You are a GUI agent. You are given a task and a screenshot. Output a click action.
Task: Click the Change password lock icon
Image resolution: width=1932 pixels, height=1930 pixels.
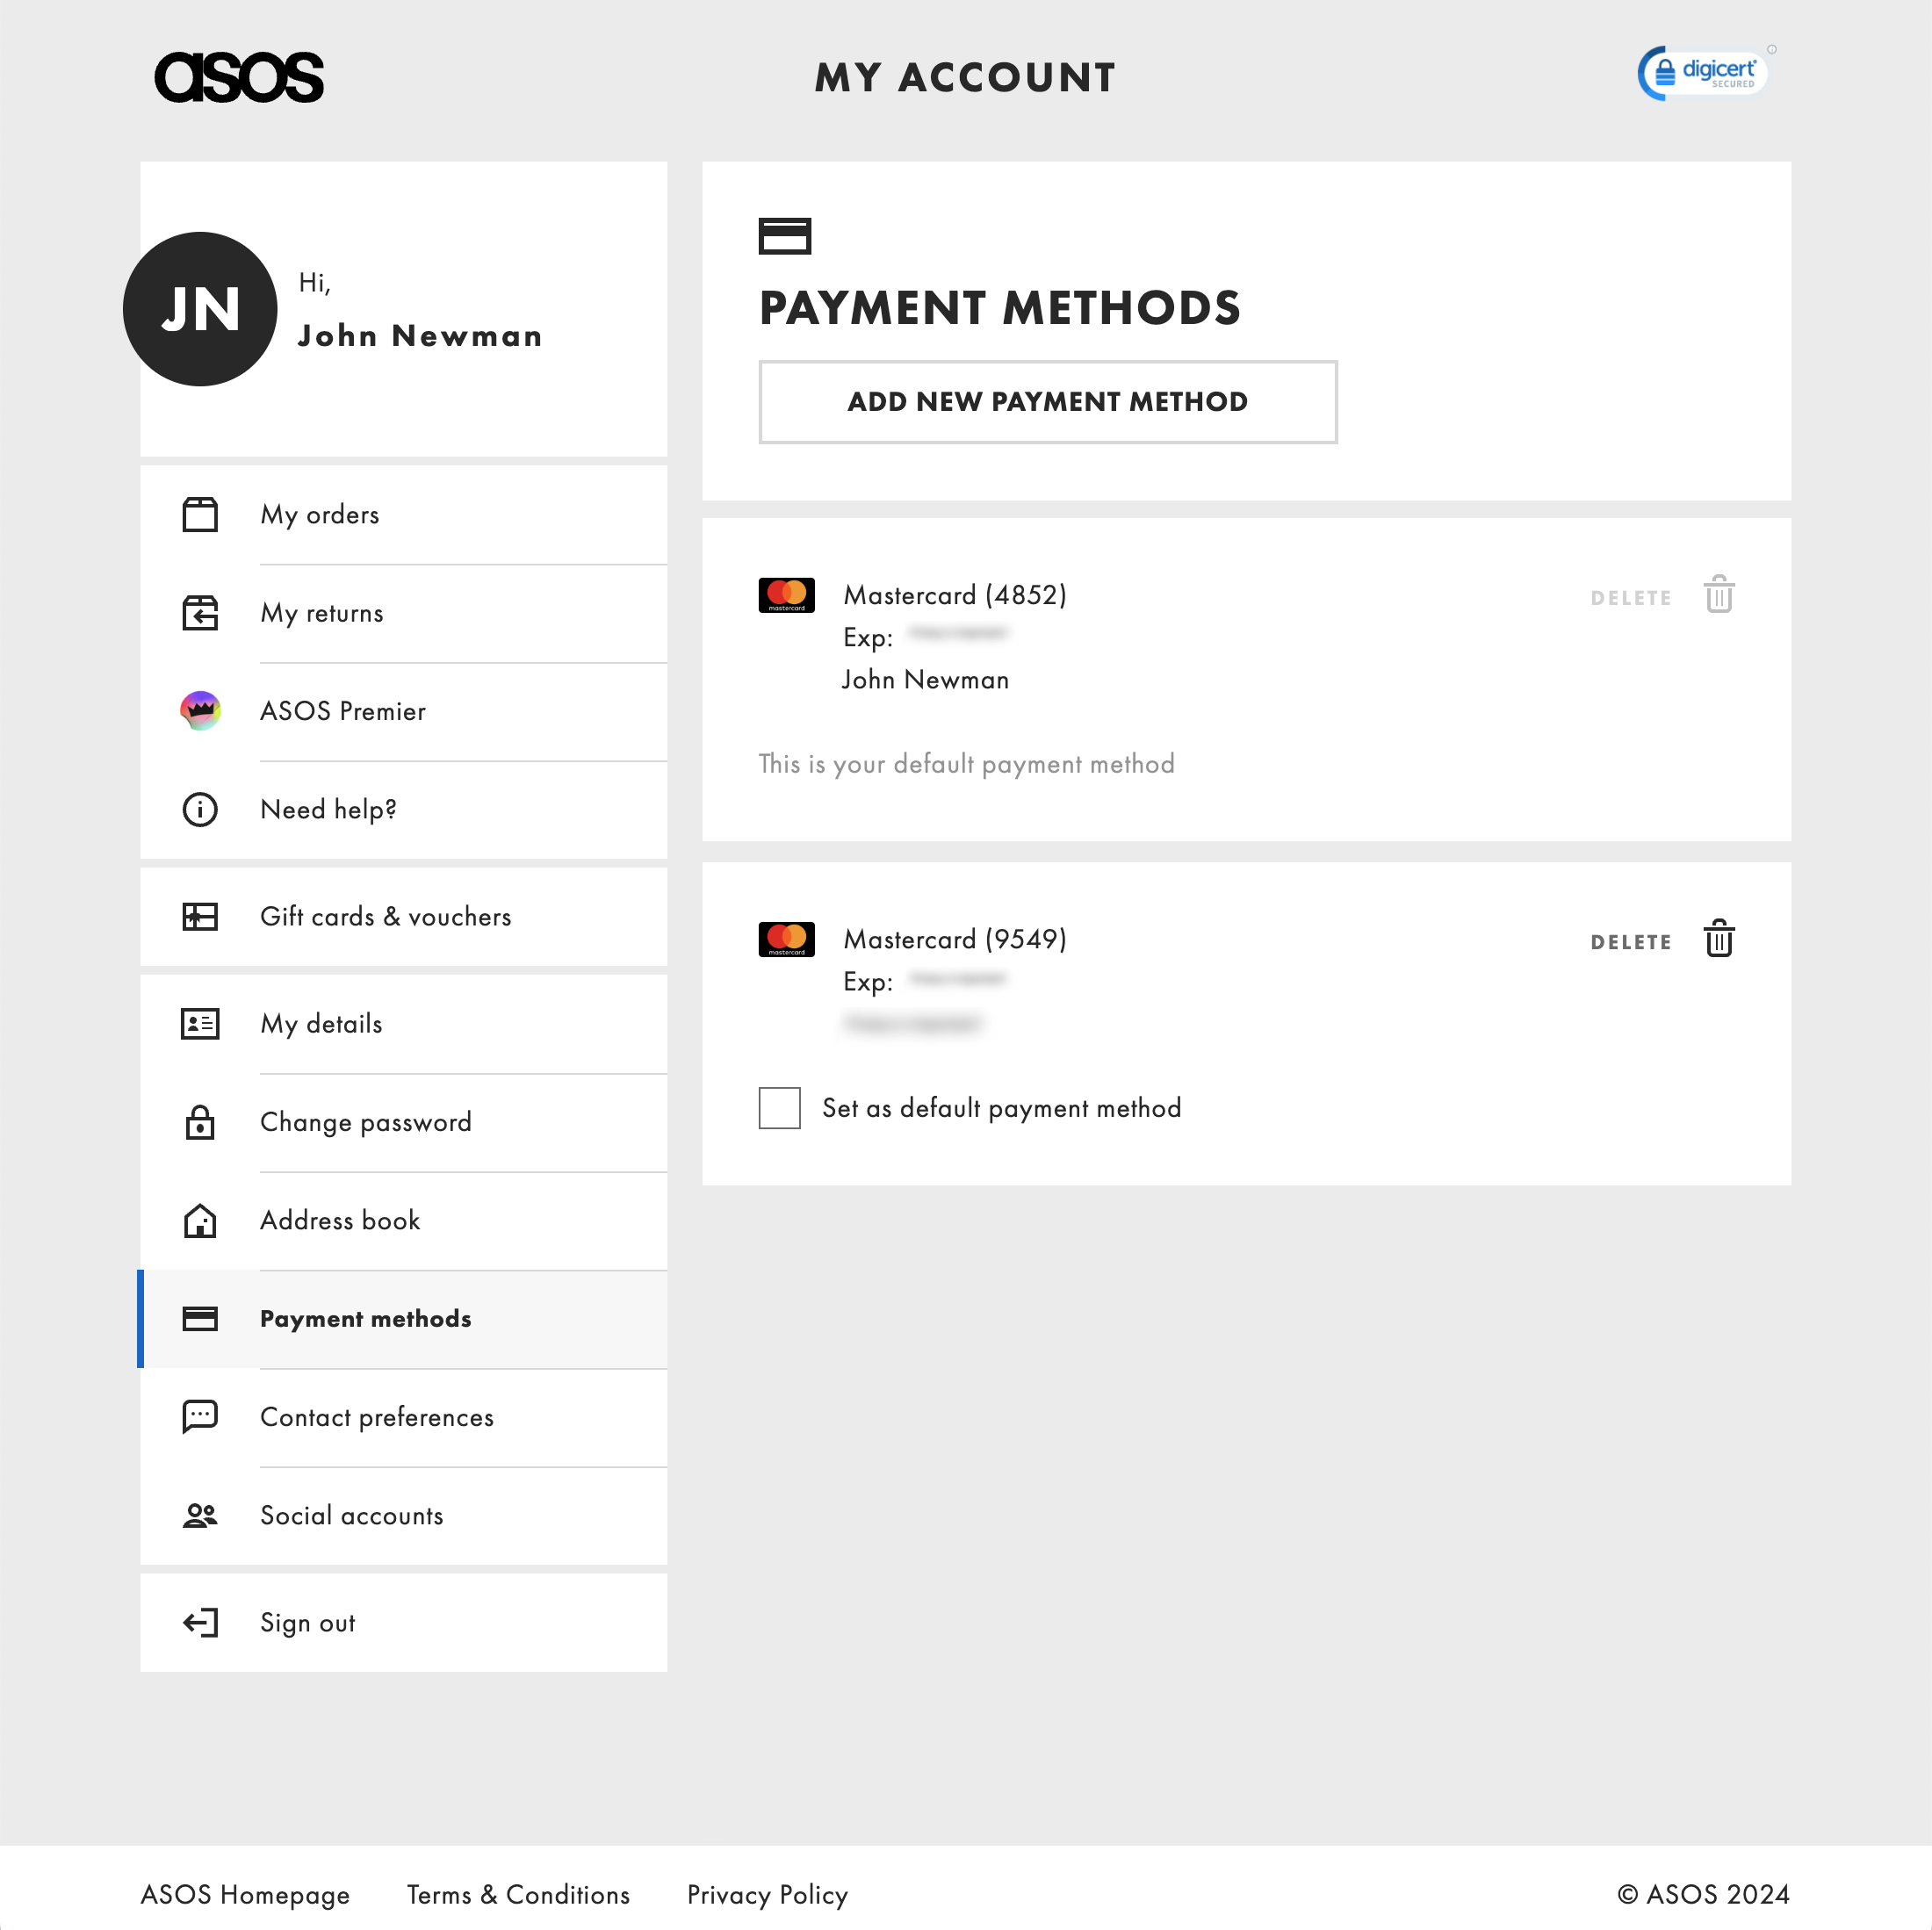(199, 1122)
